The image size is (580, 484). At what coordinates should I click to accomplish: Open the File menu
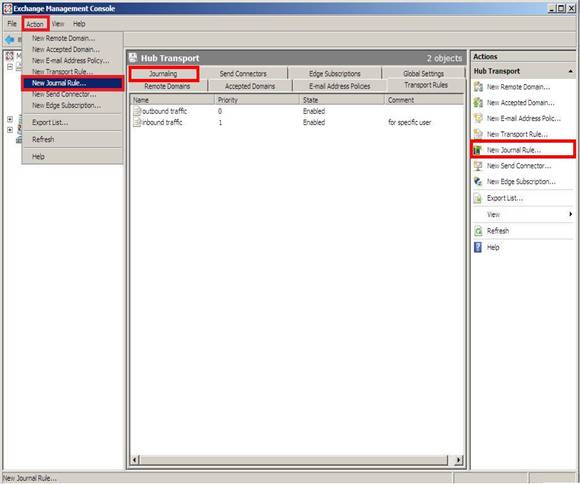[12, 24]
